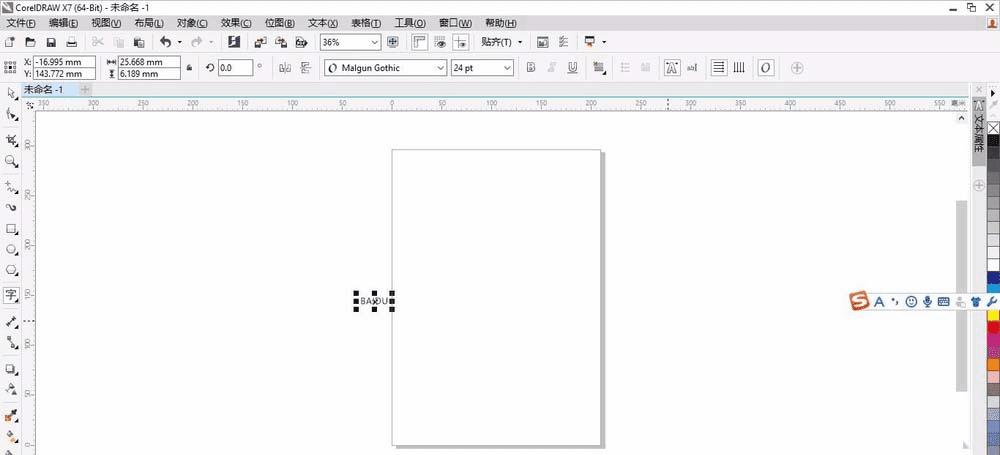
Task: Select the Color Eyedropper tool
Action: 11,416
